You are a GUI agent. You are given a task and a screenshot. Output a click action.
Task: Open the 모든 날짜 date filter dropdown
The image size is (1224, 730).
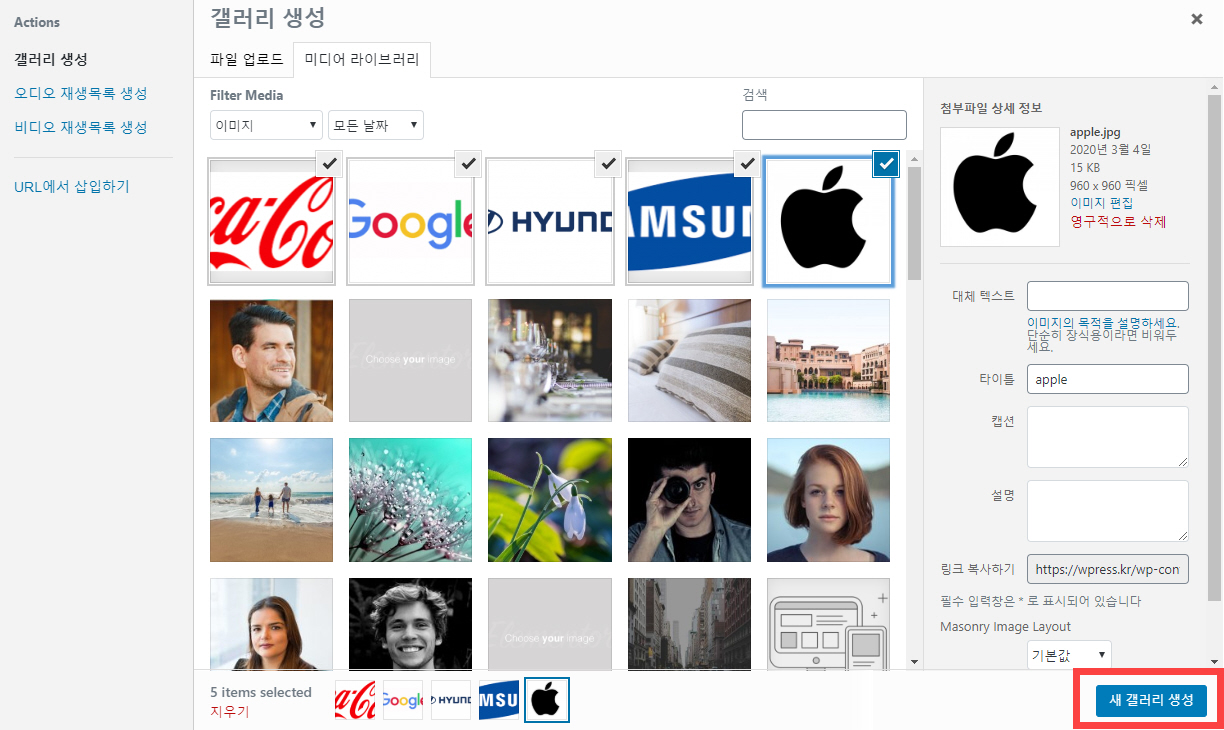tap(375, 124)
